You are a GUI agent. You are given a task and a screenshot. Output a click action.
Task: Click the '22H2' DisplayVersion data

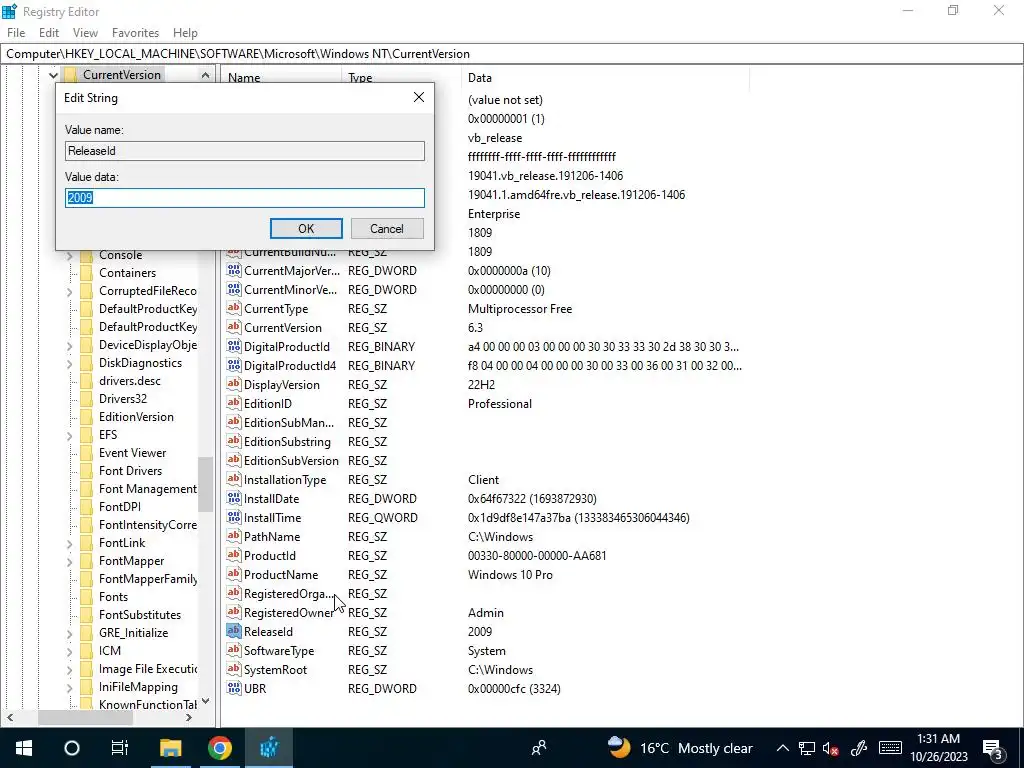[x=481, y=385]
